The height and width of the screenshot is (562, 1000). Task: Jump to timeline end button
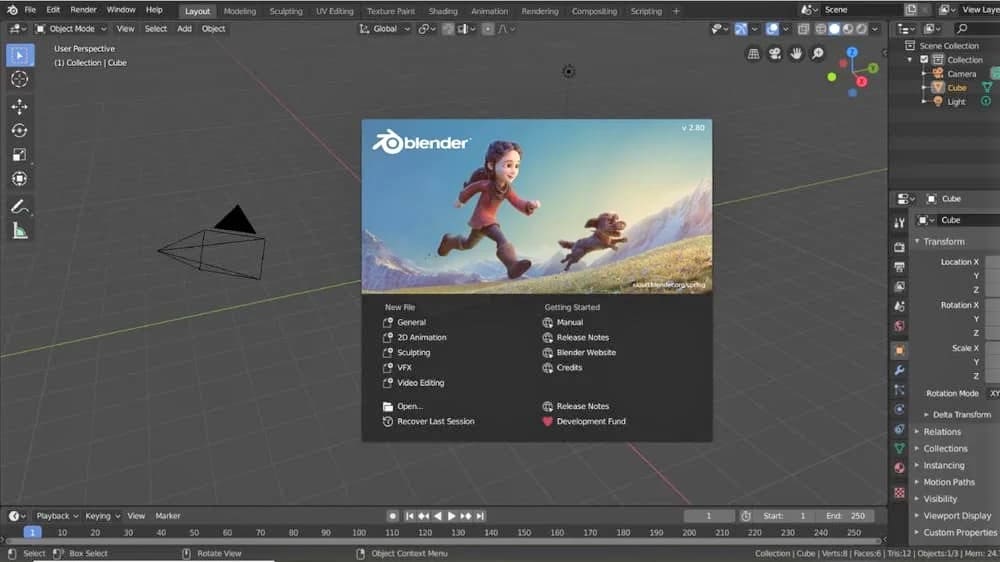480,516
